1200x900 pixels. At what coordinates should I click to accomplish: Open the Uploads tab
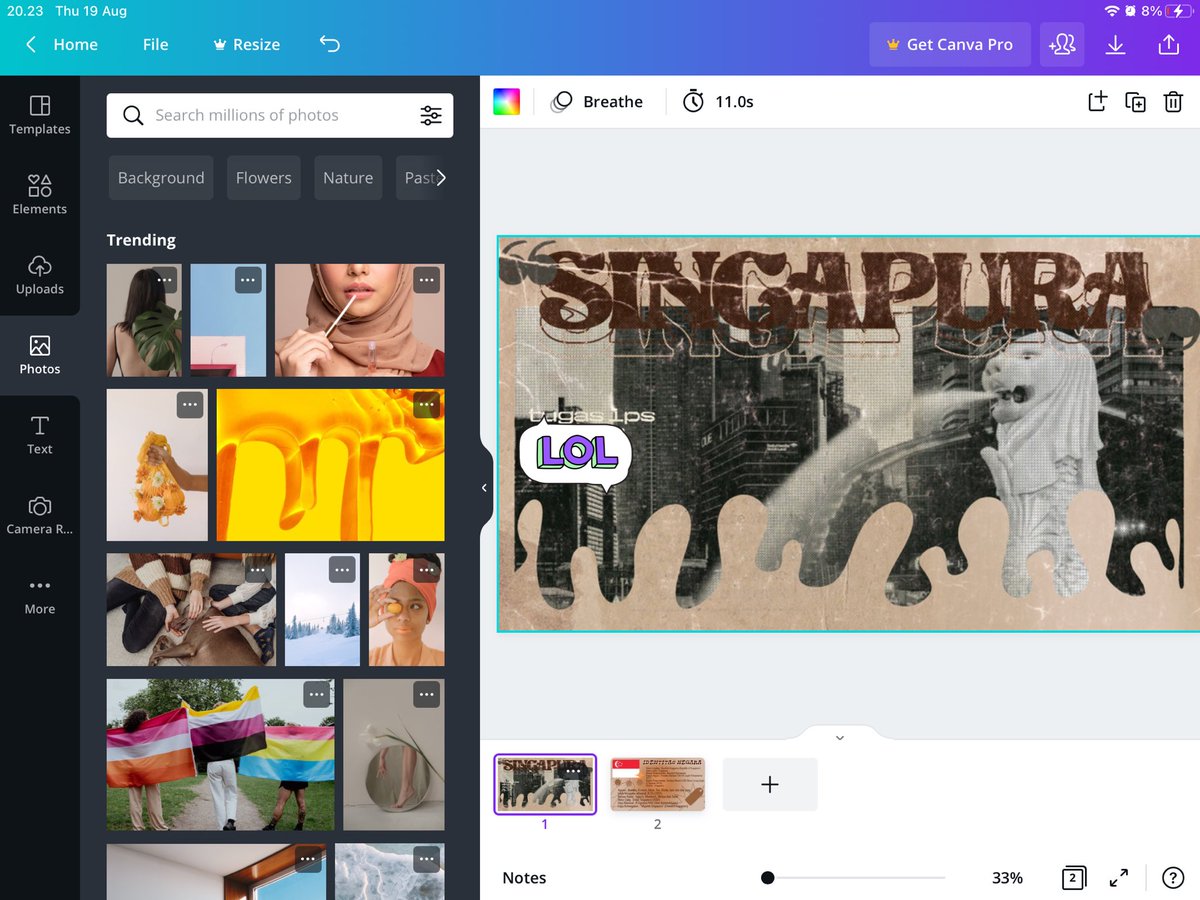[40, 275]
